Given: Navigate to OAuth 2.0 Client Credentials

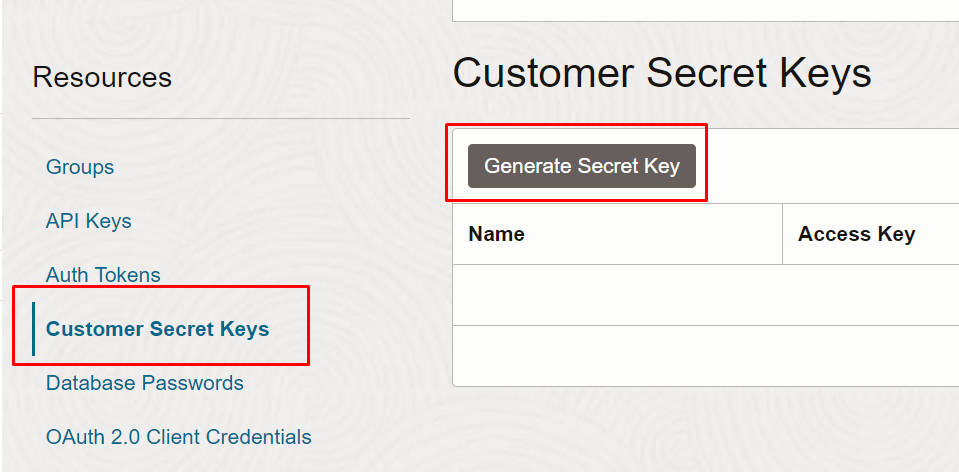Looking at the screenshot, I should coord(179,437).
